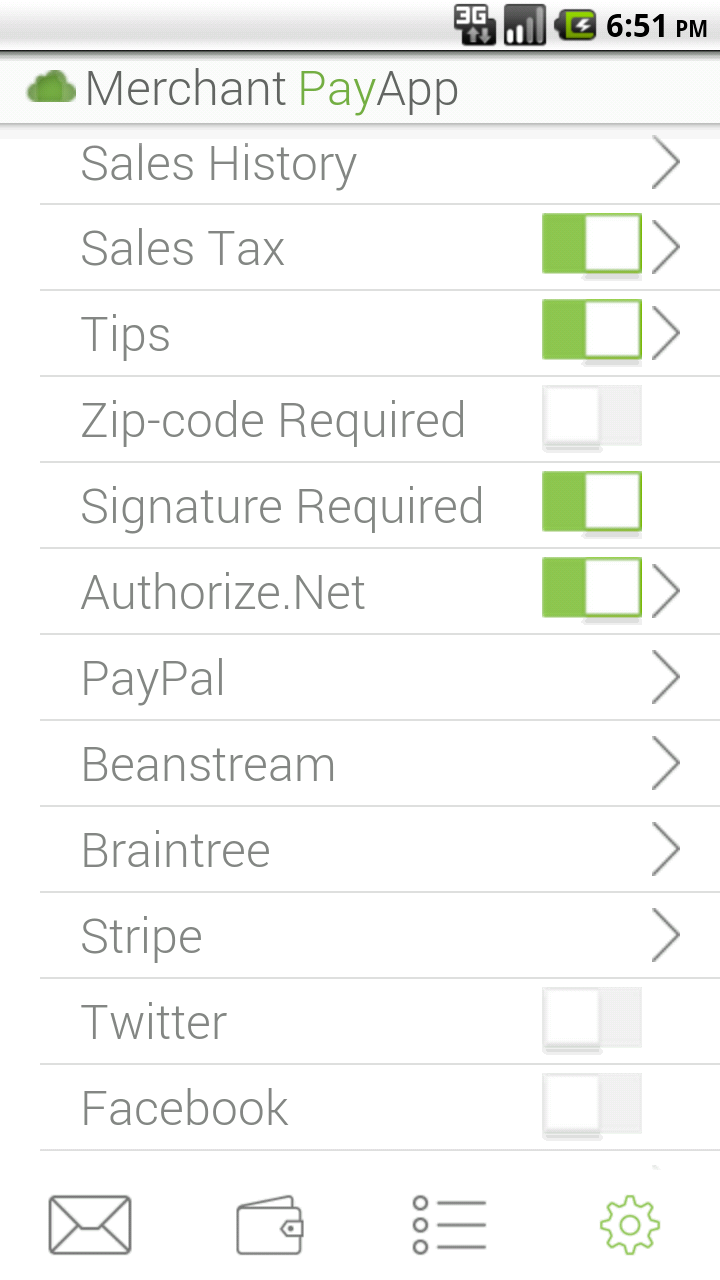The height and width of the screenshot is (1280, 720).
Task: Turn off the Tips toggle
Action: click(x=591, y=330)
